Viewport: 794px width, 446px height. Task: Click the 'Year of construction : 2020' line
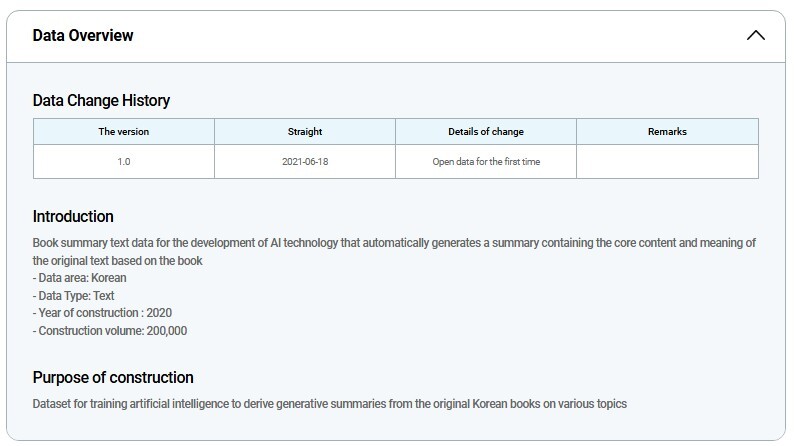pos(102,313)
